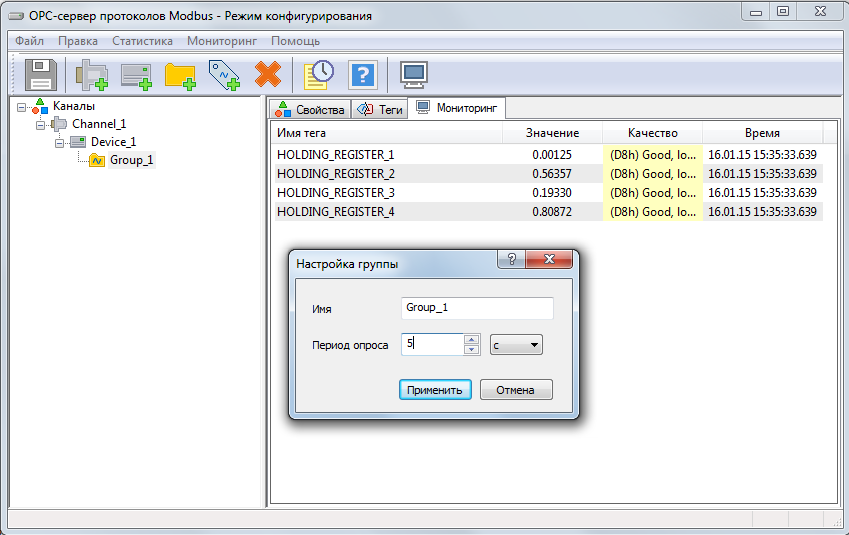Viewport: 849px width, 535px height.
Task: Click the Каналы tree root icon
Action: pyautogui.click(x=40, y=106)
